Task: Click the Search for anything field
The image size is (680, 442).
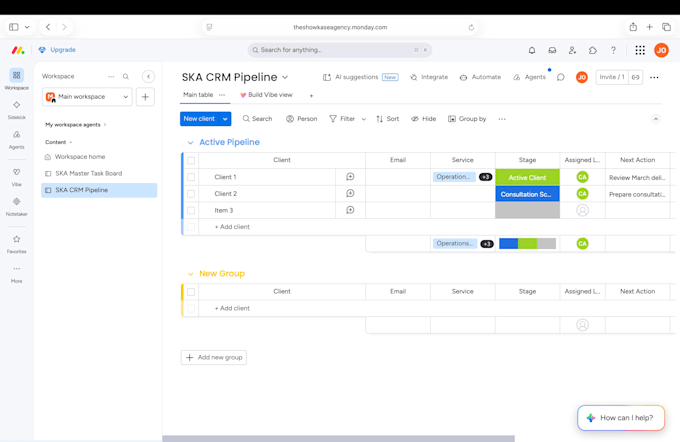Action: coord(340,50)
